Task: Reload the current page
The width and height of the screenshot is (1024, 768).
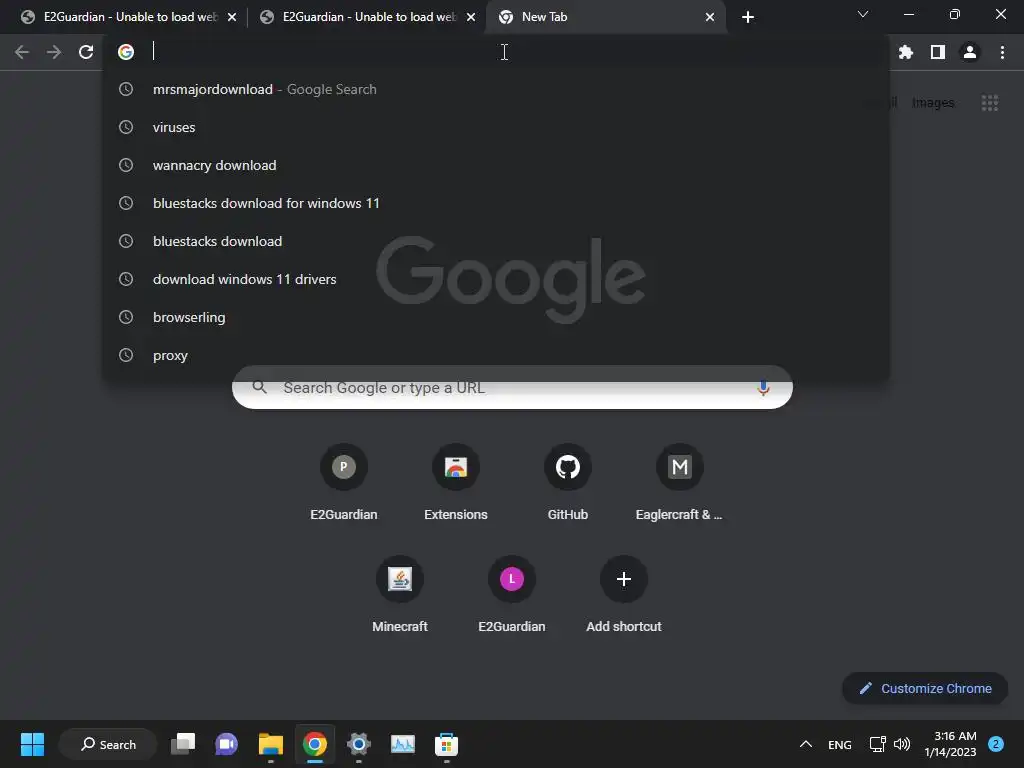Action: pos(86,52)
